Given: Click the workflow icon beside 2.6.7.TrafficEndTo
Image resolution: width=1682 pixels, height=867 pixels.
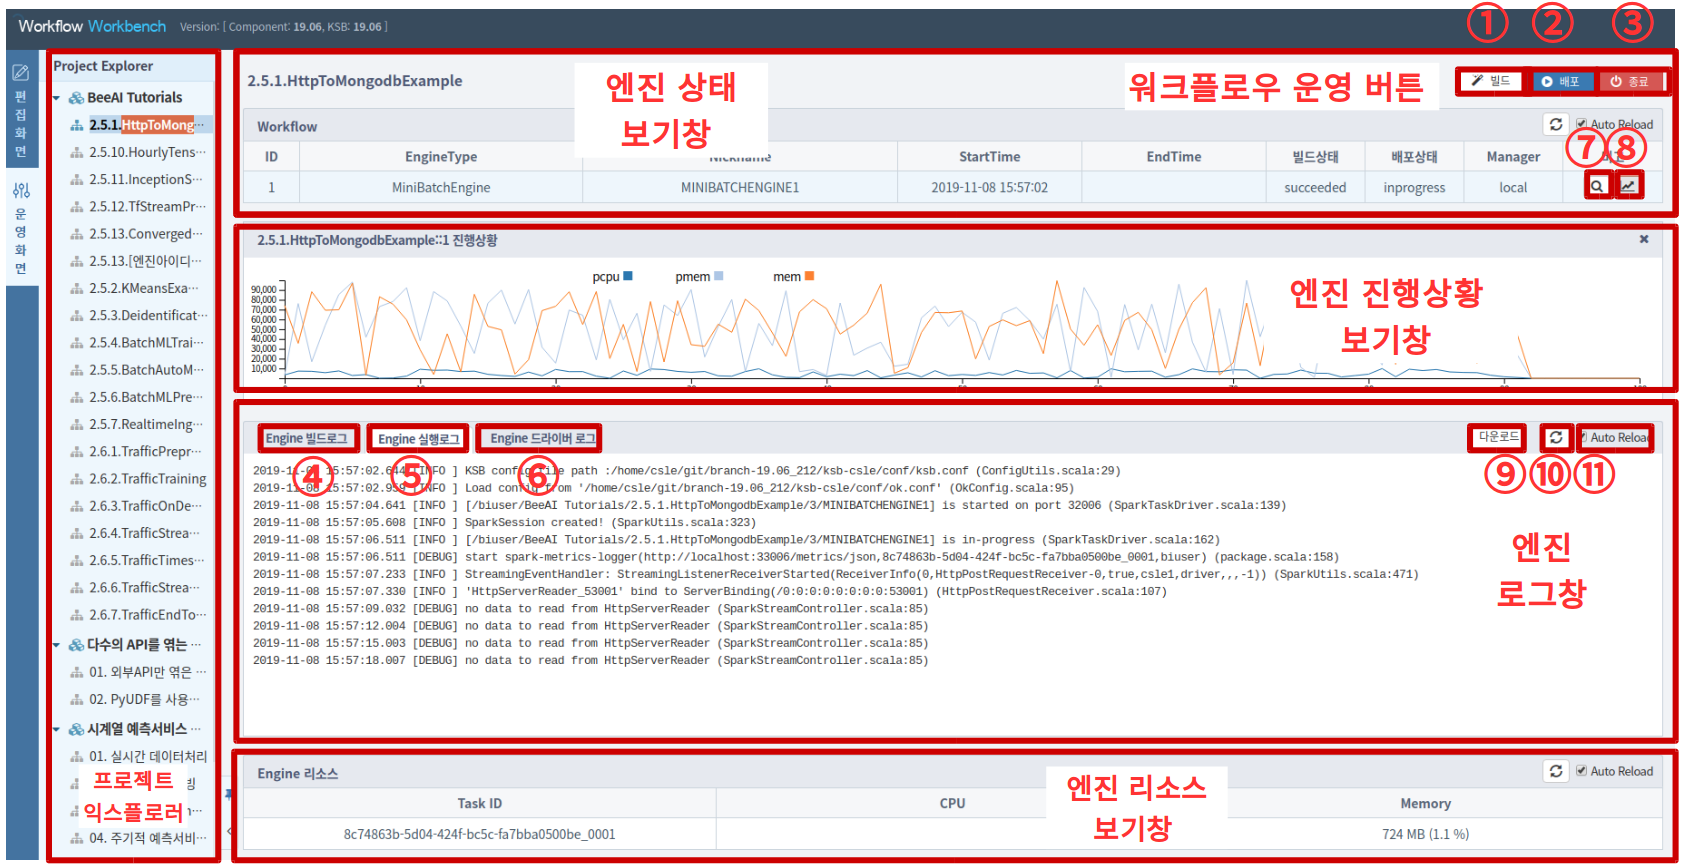Looking at the screenshot, I should coord(77,615).
